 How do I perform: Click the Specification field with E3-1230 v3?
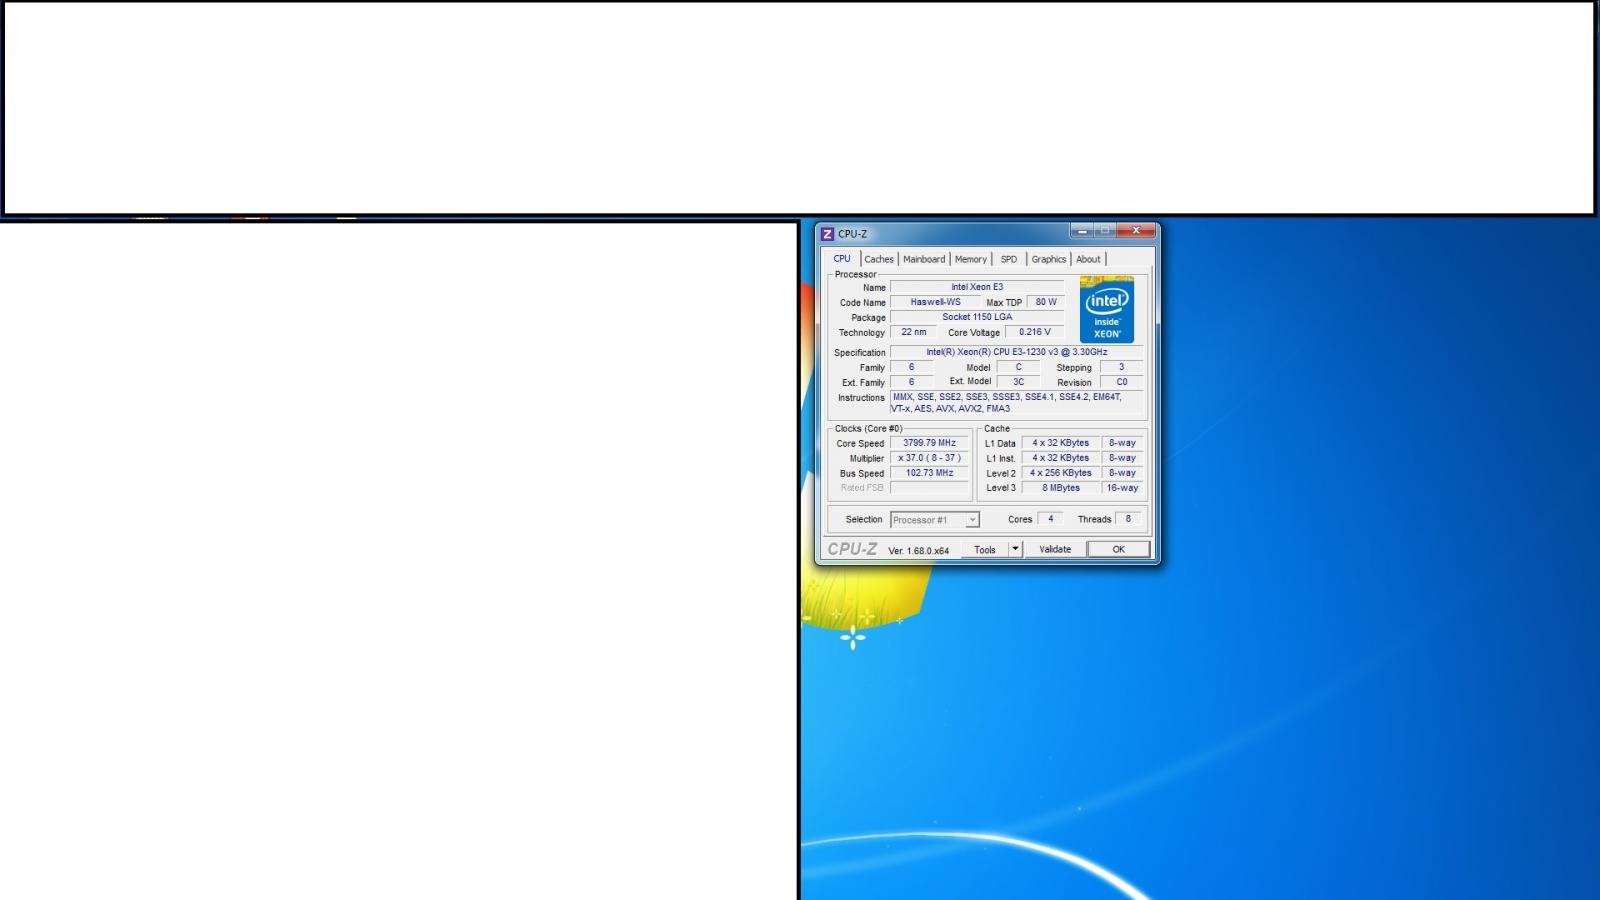point(1016,352)
